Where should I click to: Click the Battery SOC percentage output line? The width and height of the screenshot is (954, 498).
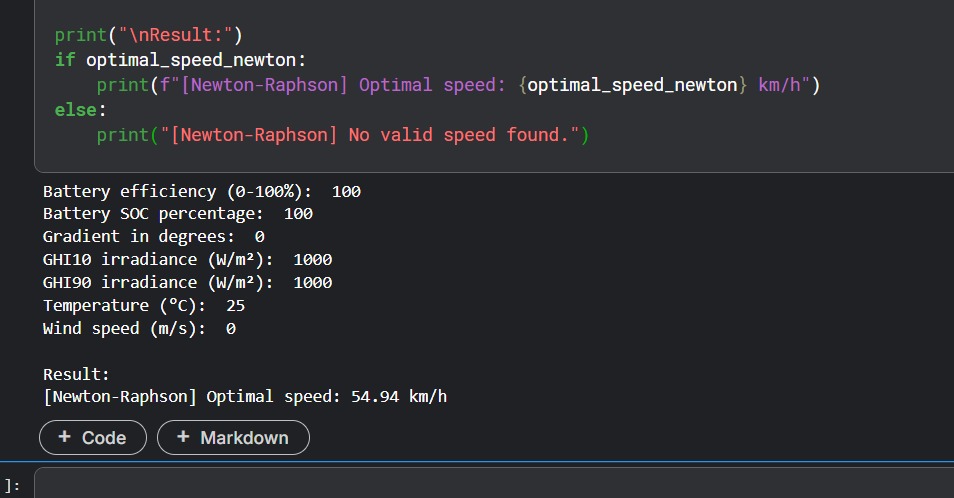click(177, 214)
